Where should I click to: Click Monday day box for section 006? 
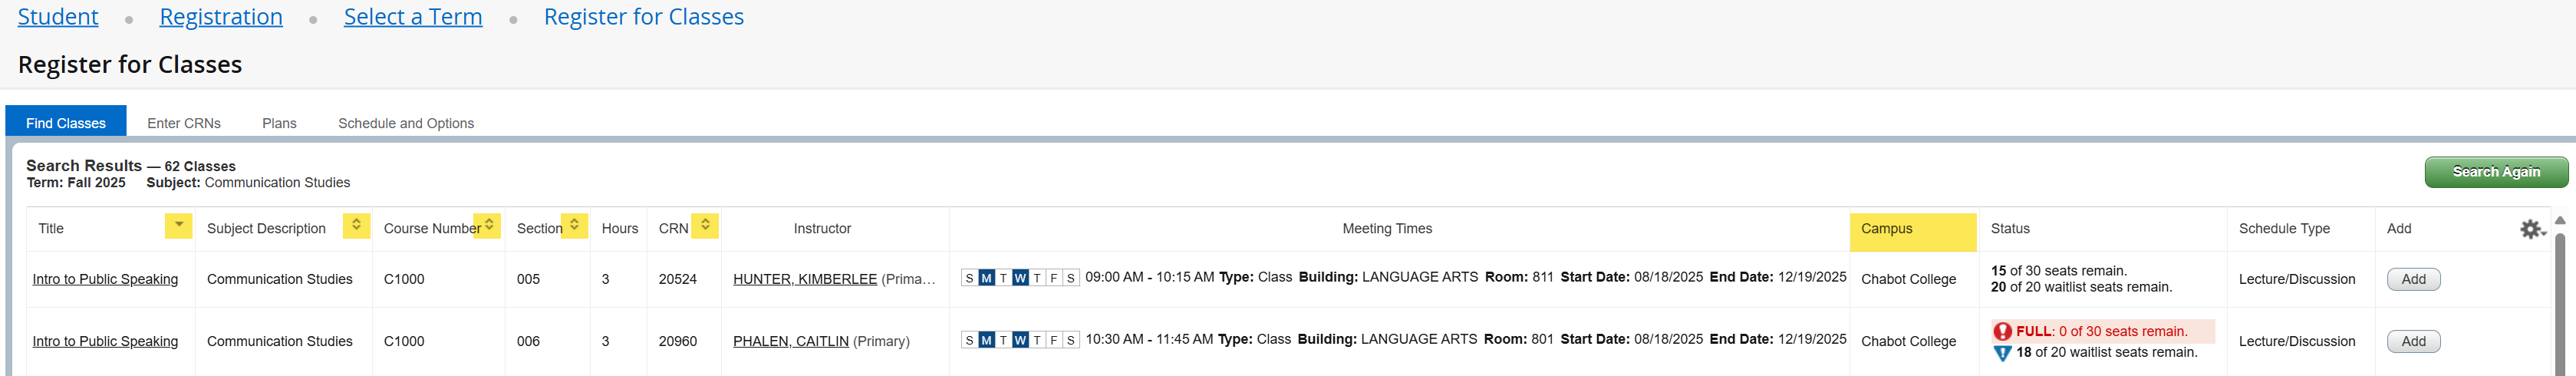point(986,340)
